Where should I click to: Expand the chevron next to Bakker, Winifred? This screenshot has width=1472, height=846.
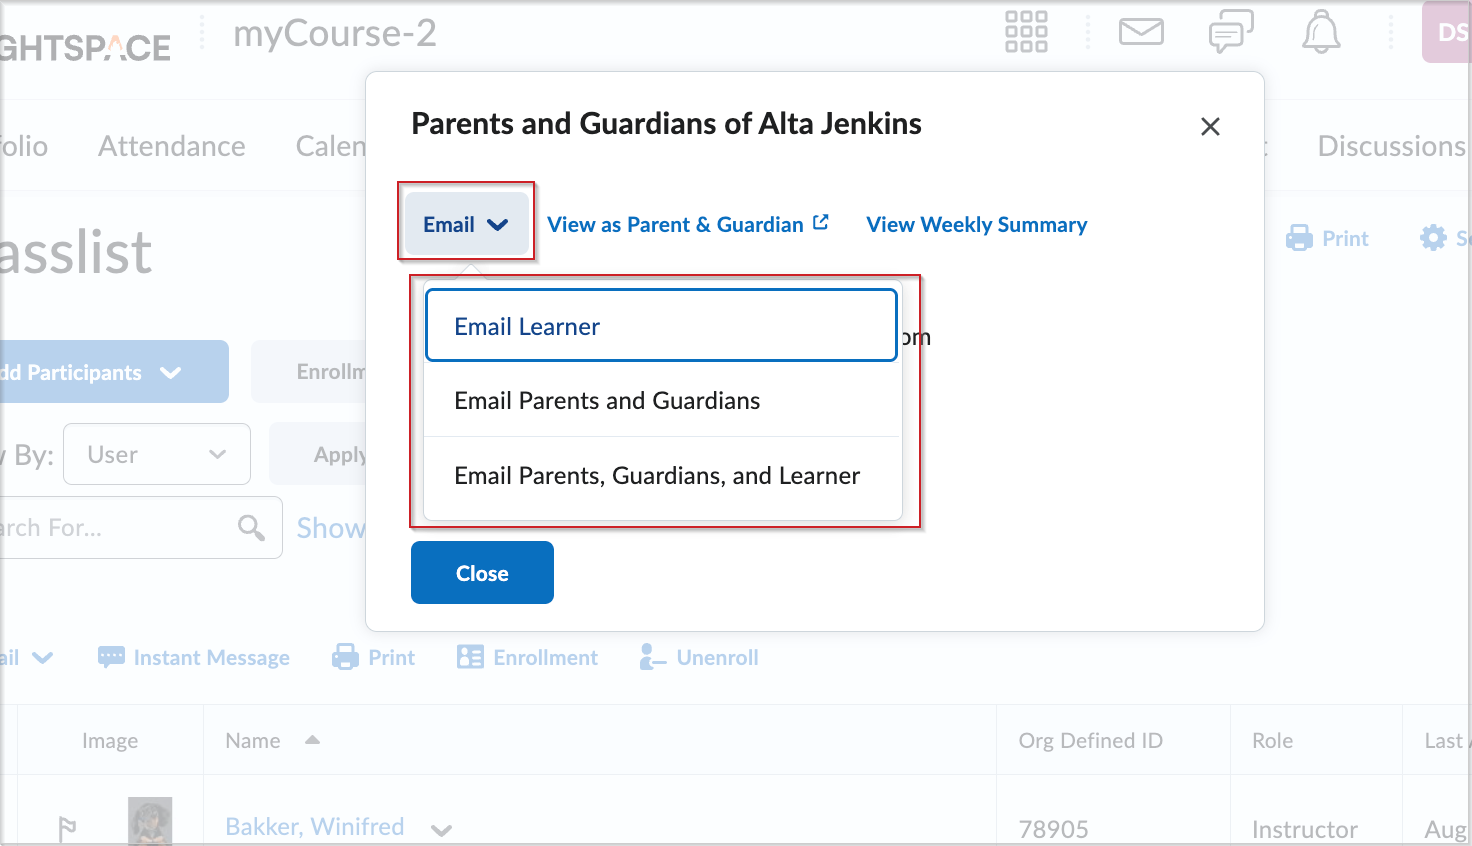coord(442,829)
